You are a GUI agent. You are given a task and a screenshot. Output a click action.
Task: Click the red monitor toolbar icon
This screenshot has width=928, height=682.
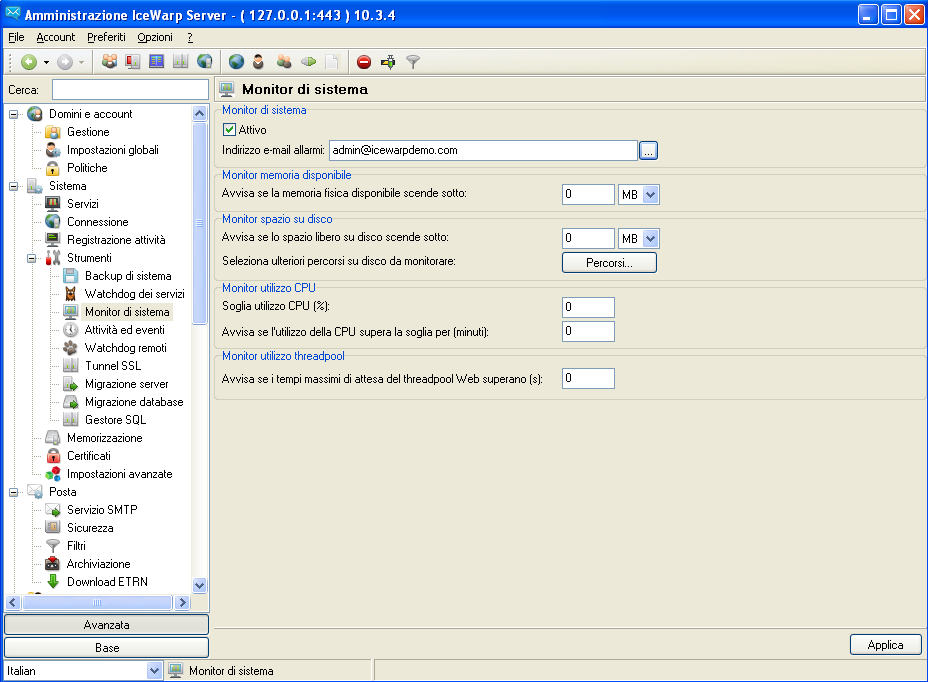(x=133, y=62)
